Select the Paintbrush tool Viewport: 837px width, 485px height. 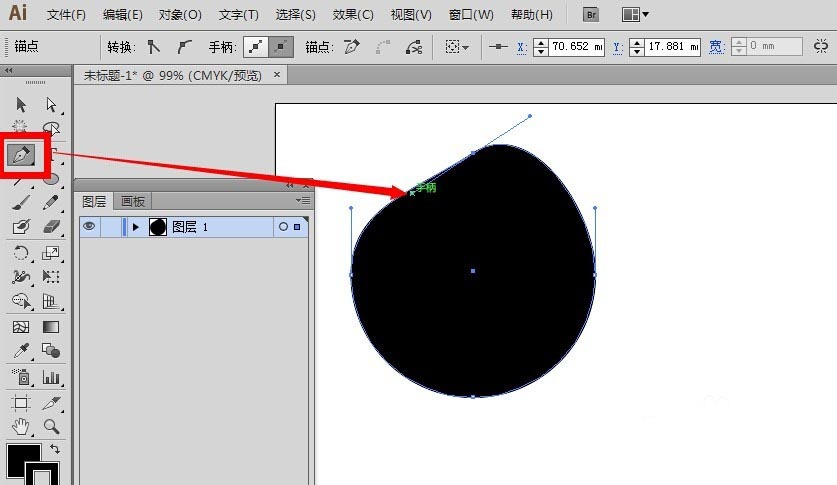point(21,203)
